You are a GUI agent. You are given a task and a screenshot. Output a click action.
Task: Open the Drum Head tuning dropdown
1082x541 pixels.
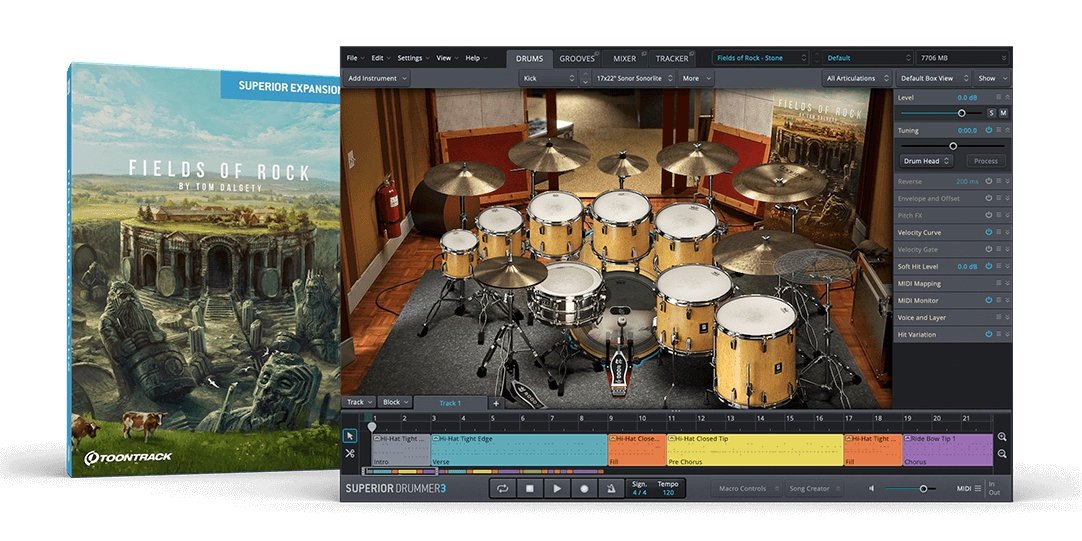(926, 160)
